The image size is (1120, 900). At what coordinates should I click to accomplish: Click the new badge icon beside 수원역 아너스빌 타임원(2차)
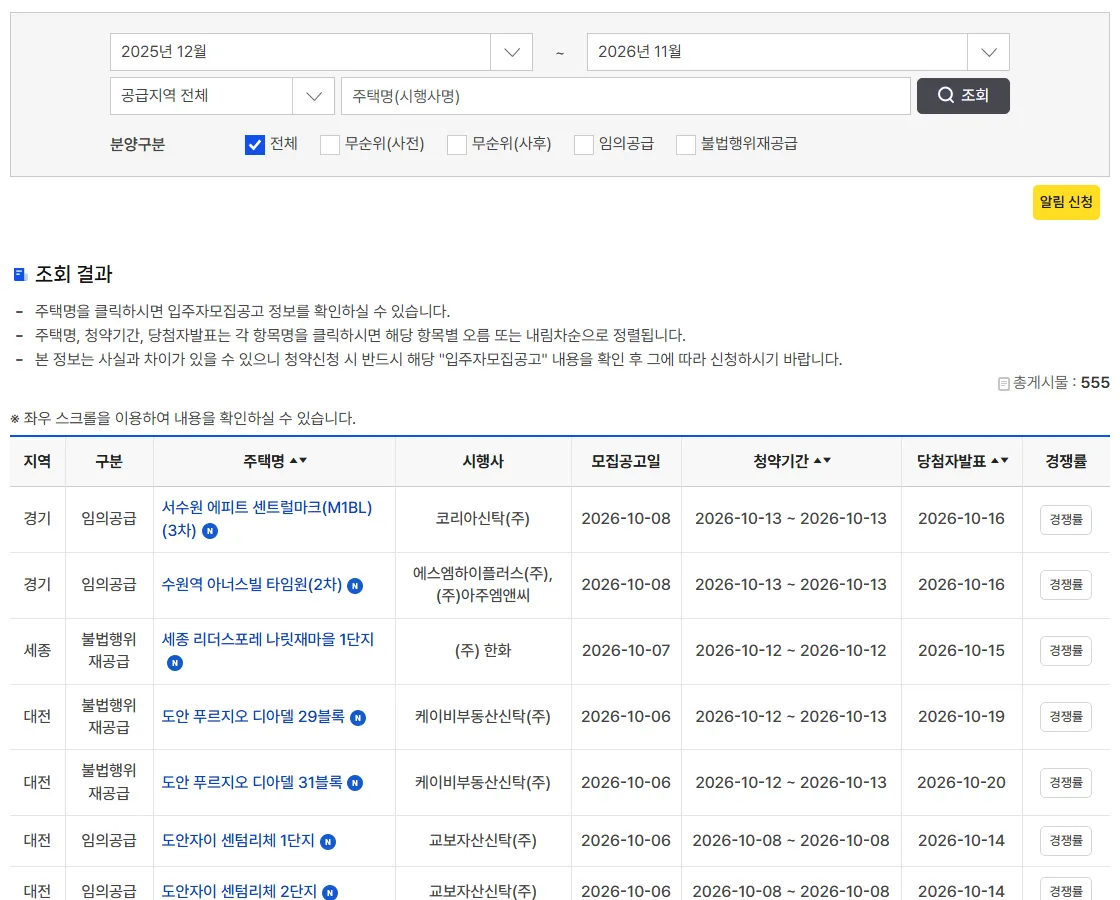point(355,586)
